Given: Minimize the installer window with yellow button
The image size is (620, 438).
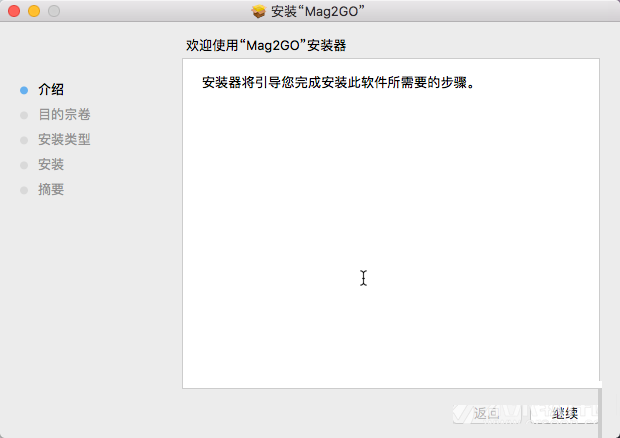Looking at the screenshot, I should coord(34,11).
